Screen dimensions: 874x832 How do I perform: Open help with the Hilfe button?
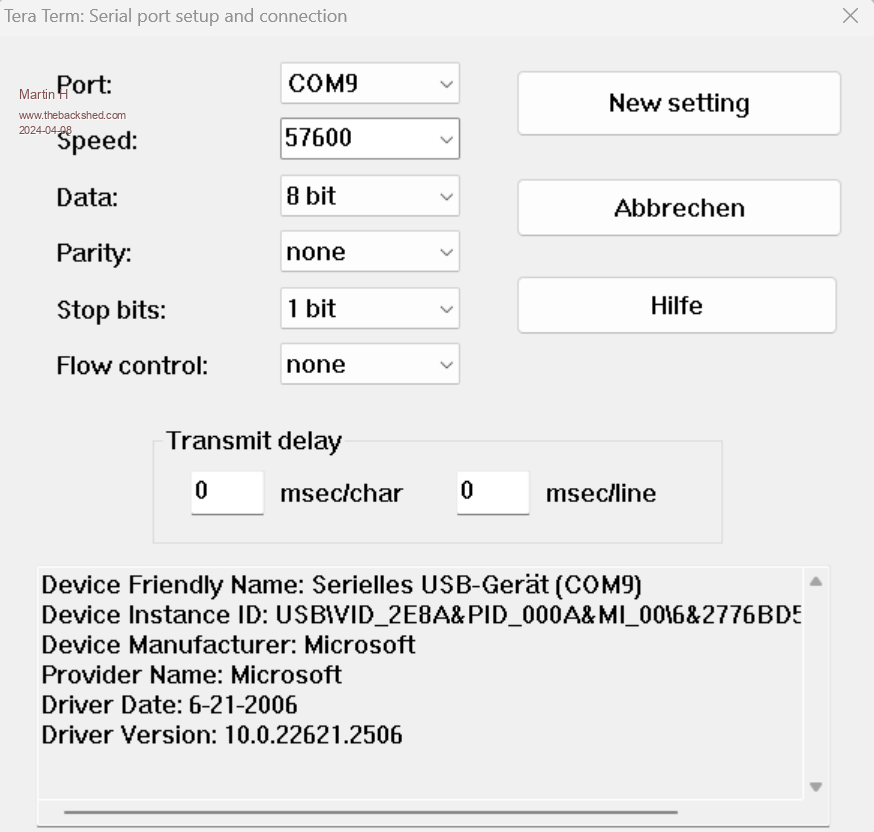tap(676, 305)
